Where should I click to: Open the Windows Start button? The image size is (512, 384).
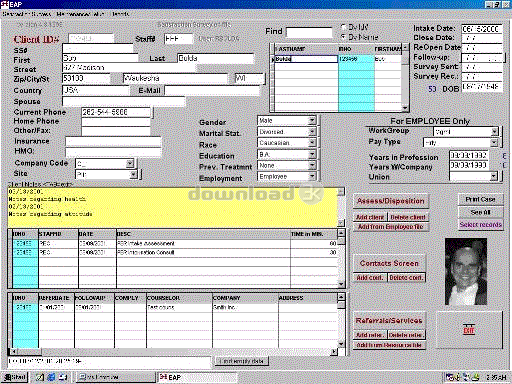click(15, 377)
